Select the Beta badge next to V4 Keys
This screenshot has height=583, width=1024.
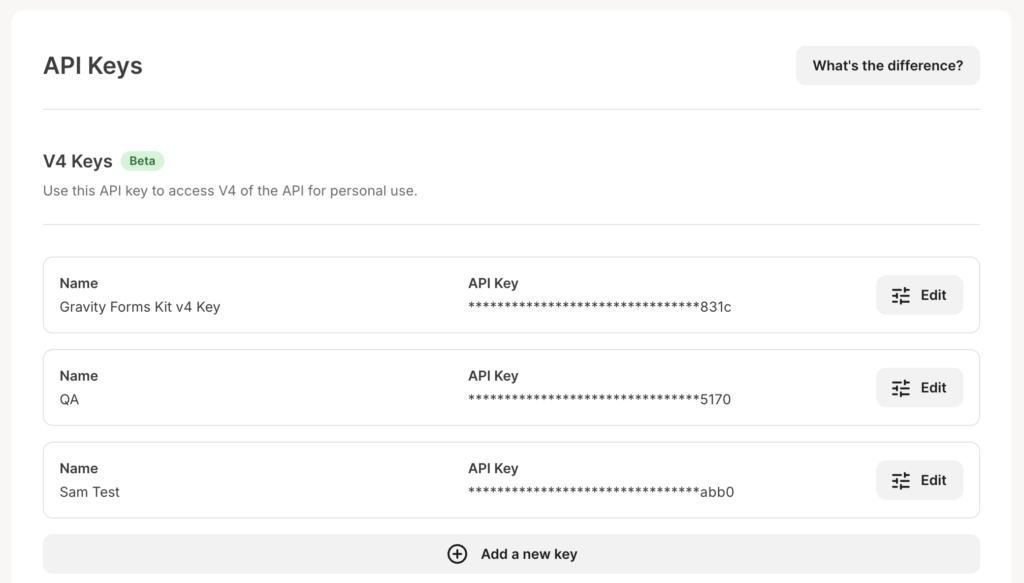pos(142,160)
